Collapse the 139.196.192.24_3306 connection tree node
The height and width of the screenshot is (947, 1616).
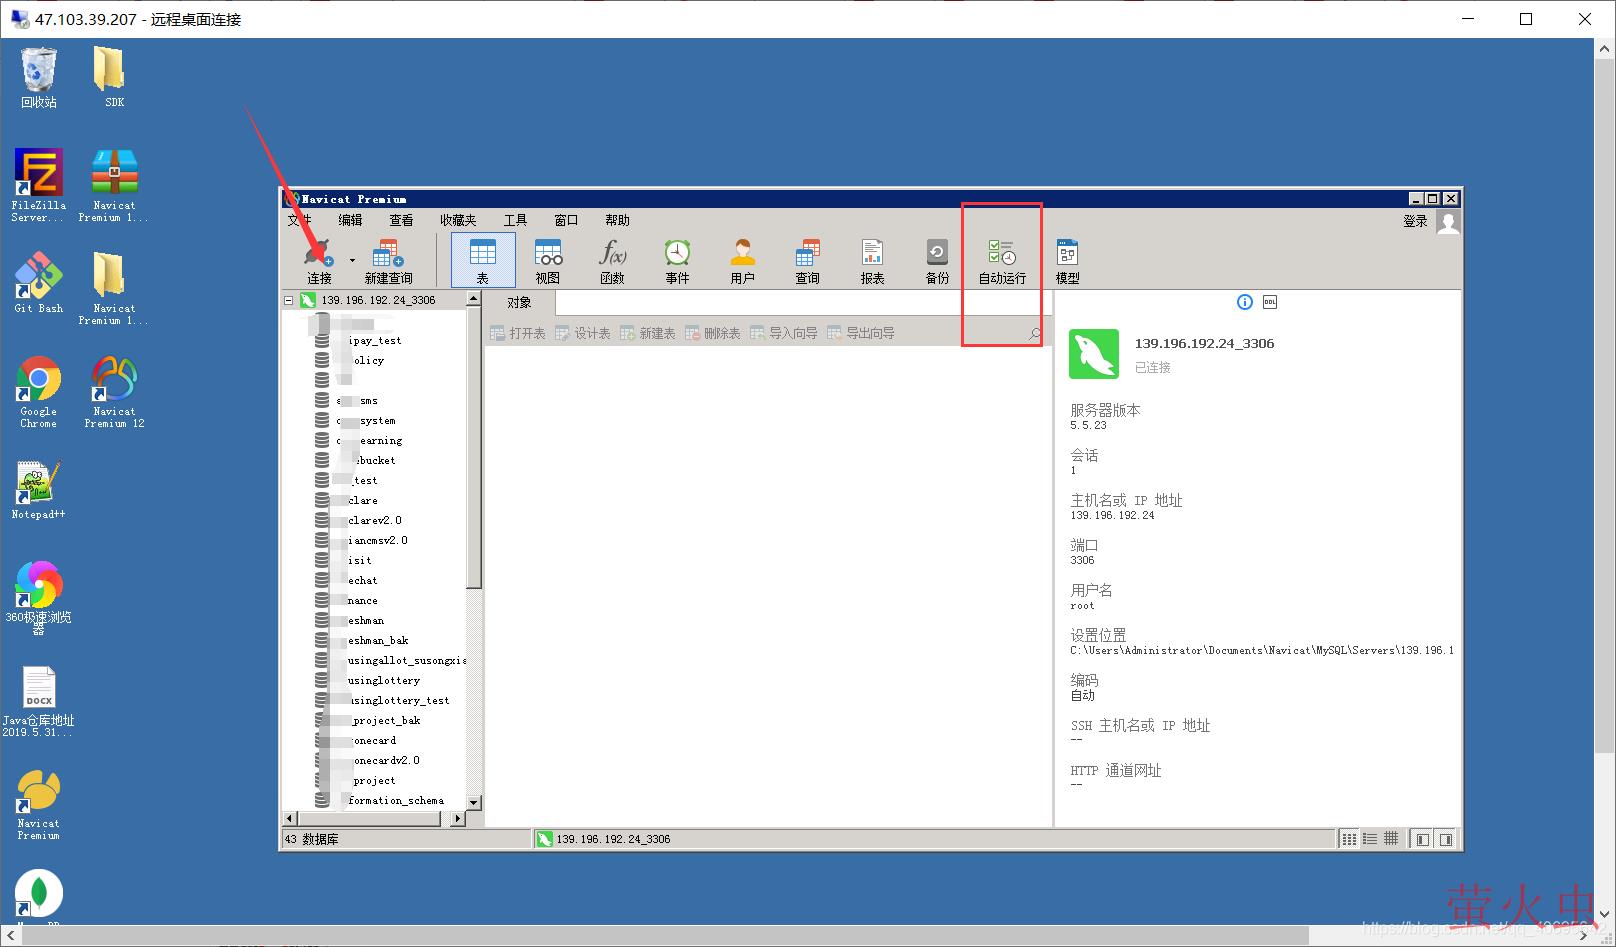click(x=289, y=300)
